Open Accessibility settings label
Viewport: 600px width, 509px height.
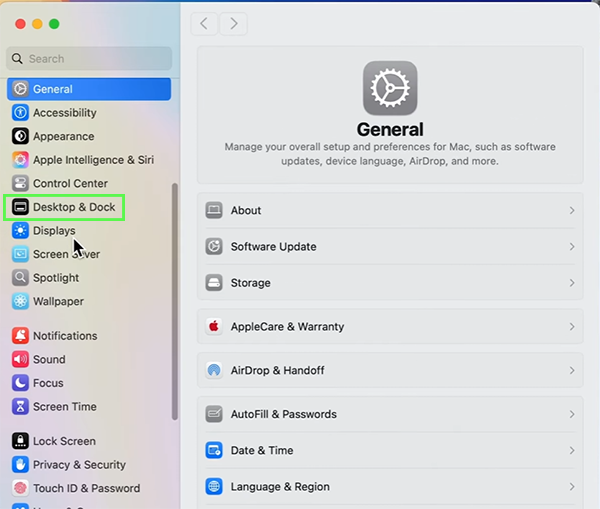pyautogui.click(x=65, y=113)
